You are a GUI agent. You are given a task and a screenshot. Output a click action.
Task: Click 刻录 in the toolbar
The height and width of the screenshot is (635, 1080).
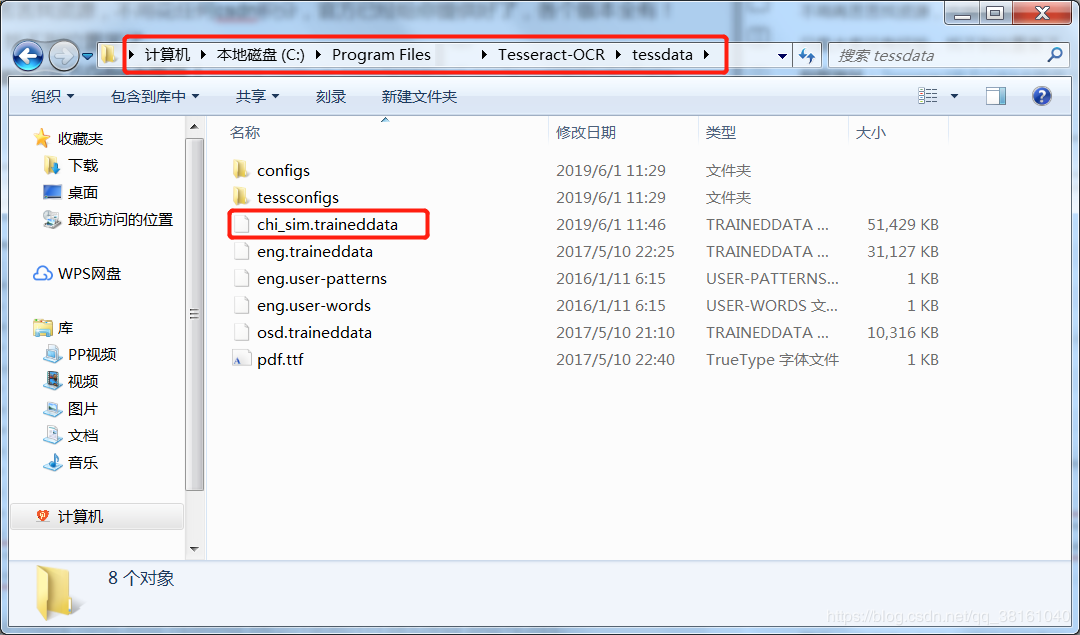tap(331, 96)
